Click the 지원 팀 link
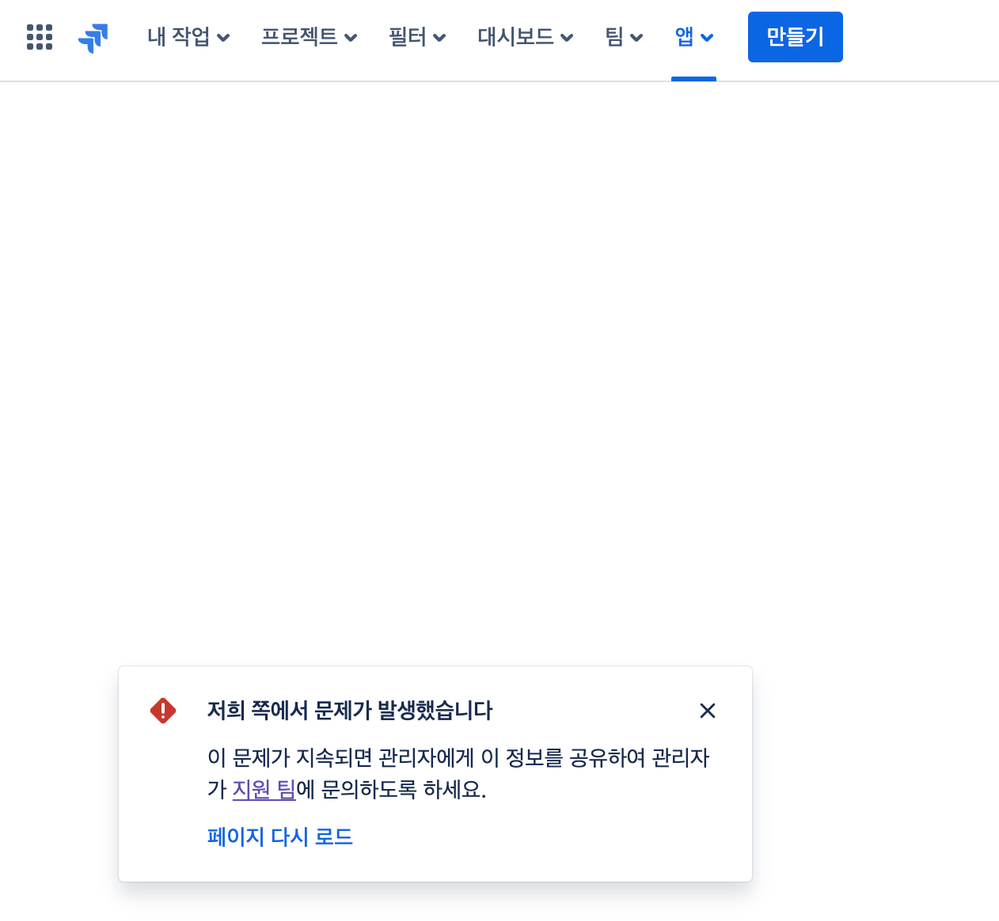Viewport: 999px width, 921px height. [263, 789]
